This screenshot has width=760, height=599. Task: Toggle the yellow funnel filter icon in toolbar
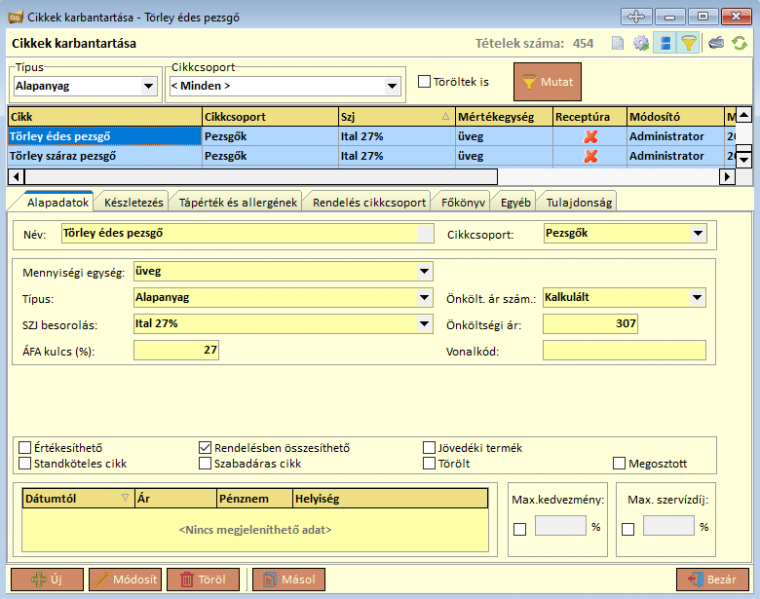(x=688, y=43)
